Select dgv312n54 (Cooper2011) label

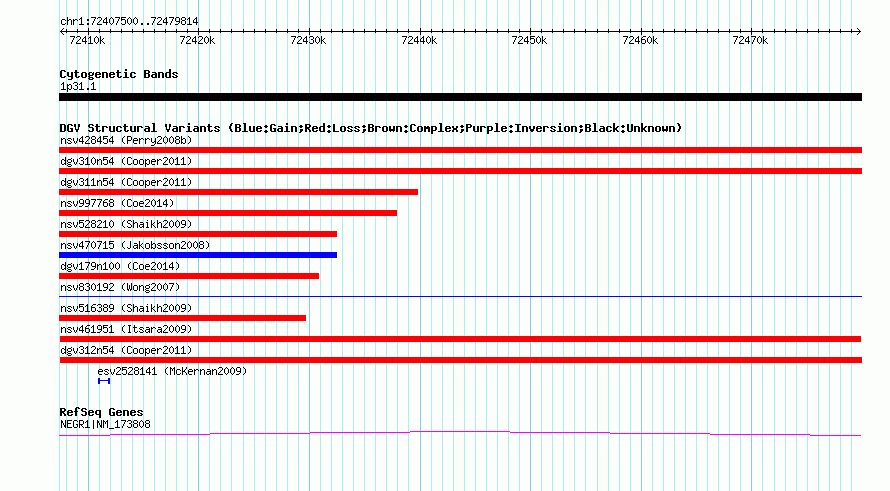pos(126,350)
